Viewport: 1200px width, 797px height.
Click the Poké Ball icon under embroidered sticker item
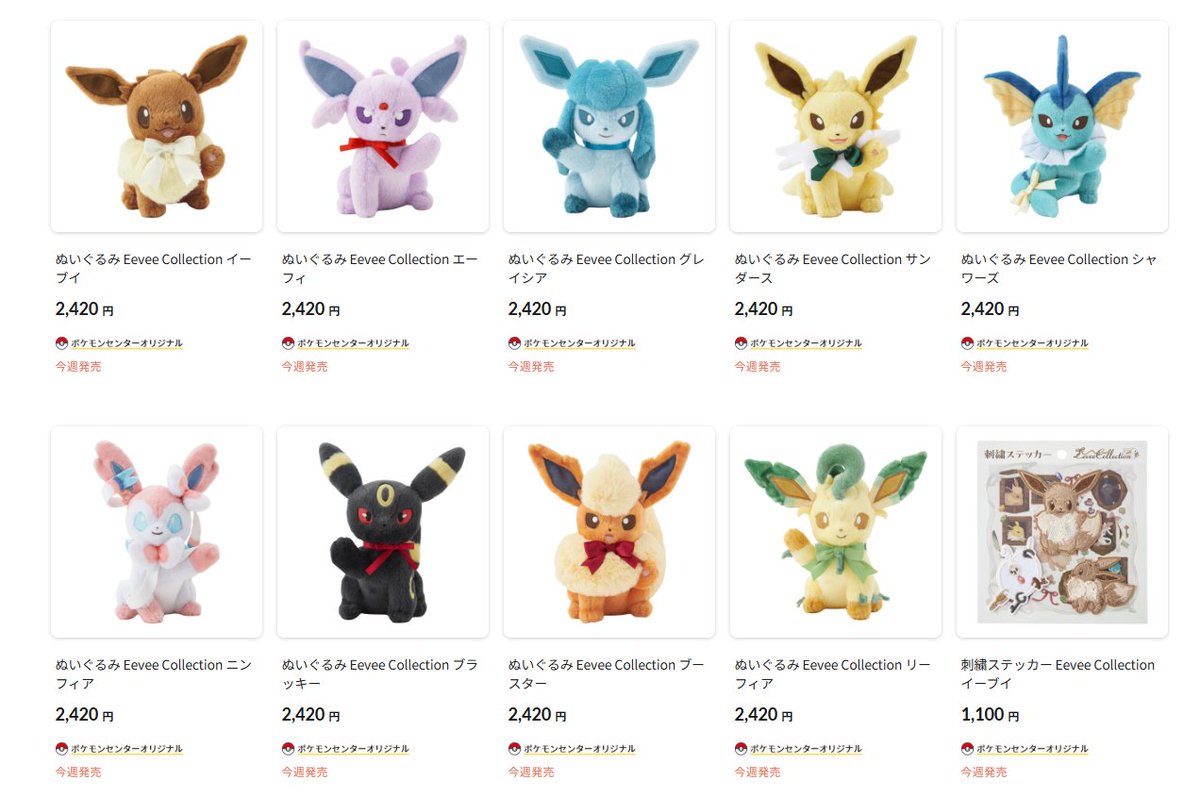point(966,748)
